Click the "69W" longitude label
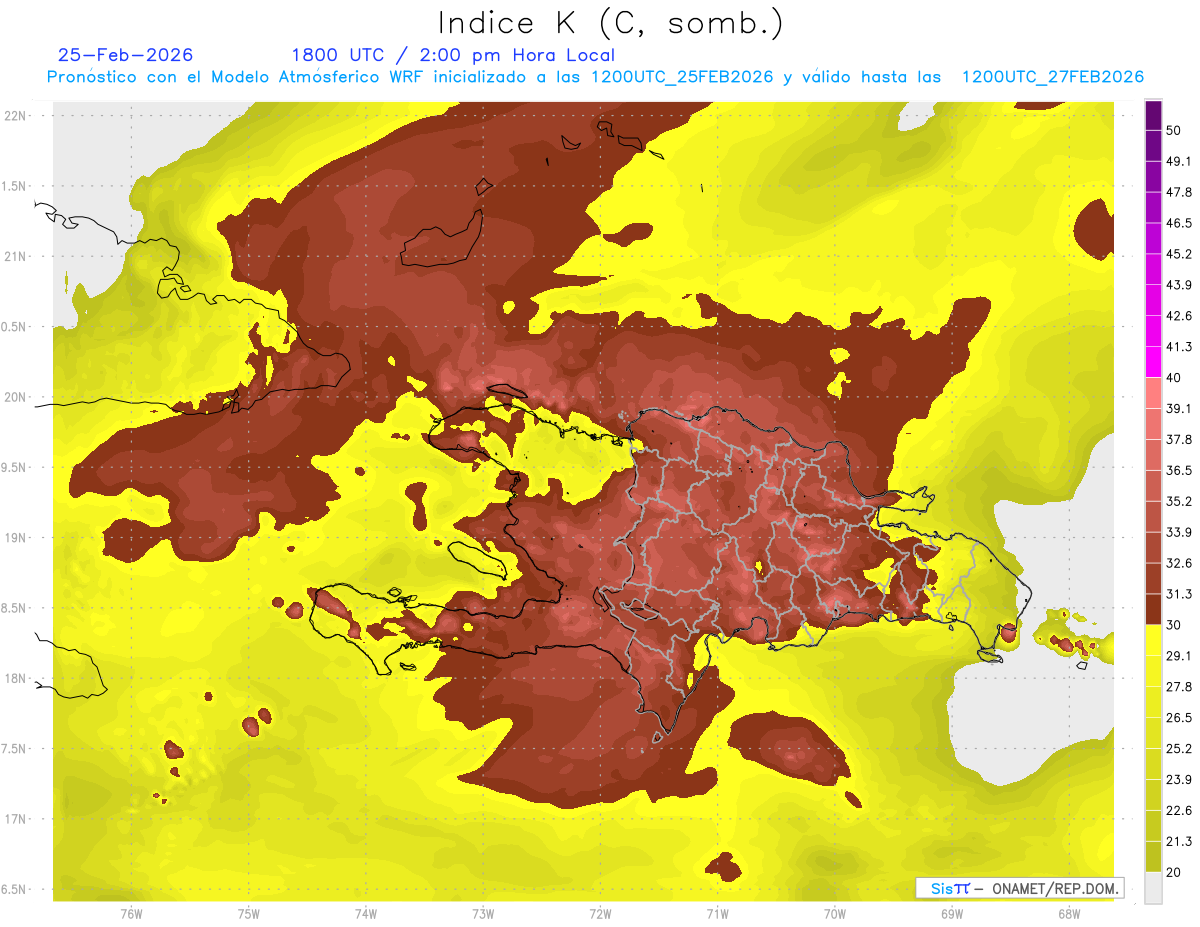This screenshot has height=927, width=1200. [952, 914]
